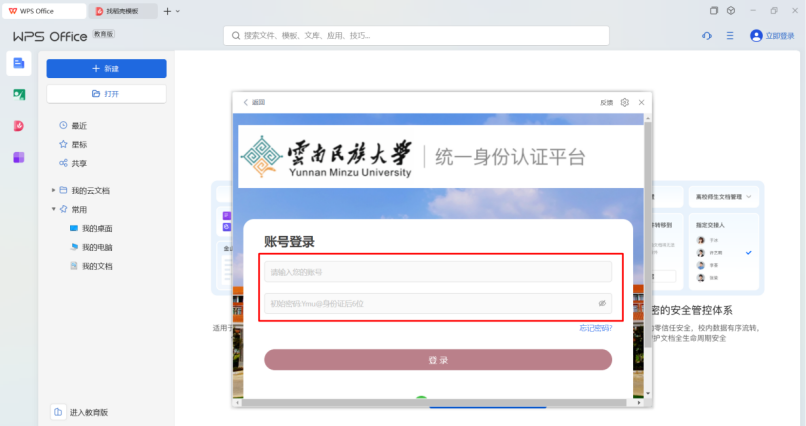Image resolution: width=806 pixels, height=426 pixels.
Task: Click the 进入教育版 icon
Action: (x=58, y=412)
